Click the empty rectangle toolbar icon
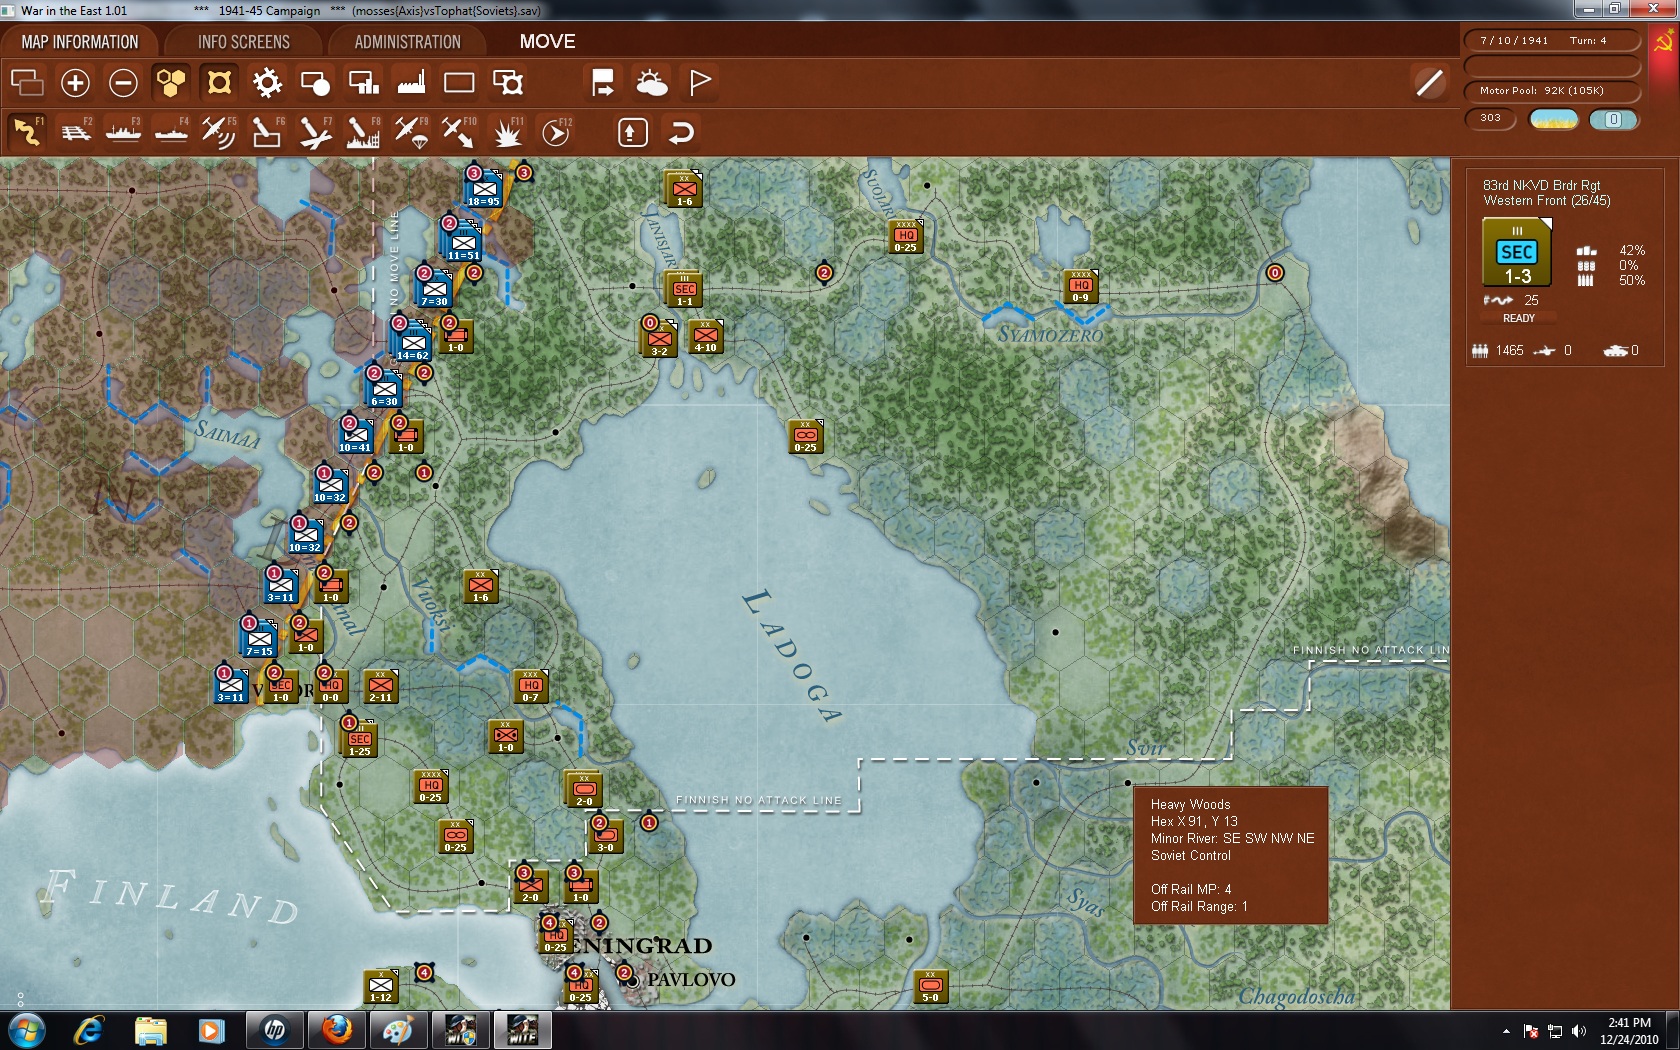 click(459, 83)
